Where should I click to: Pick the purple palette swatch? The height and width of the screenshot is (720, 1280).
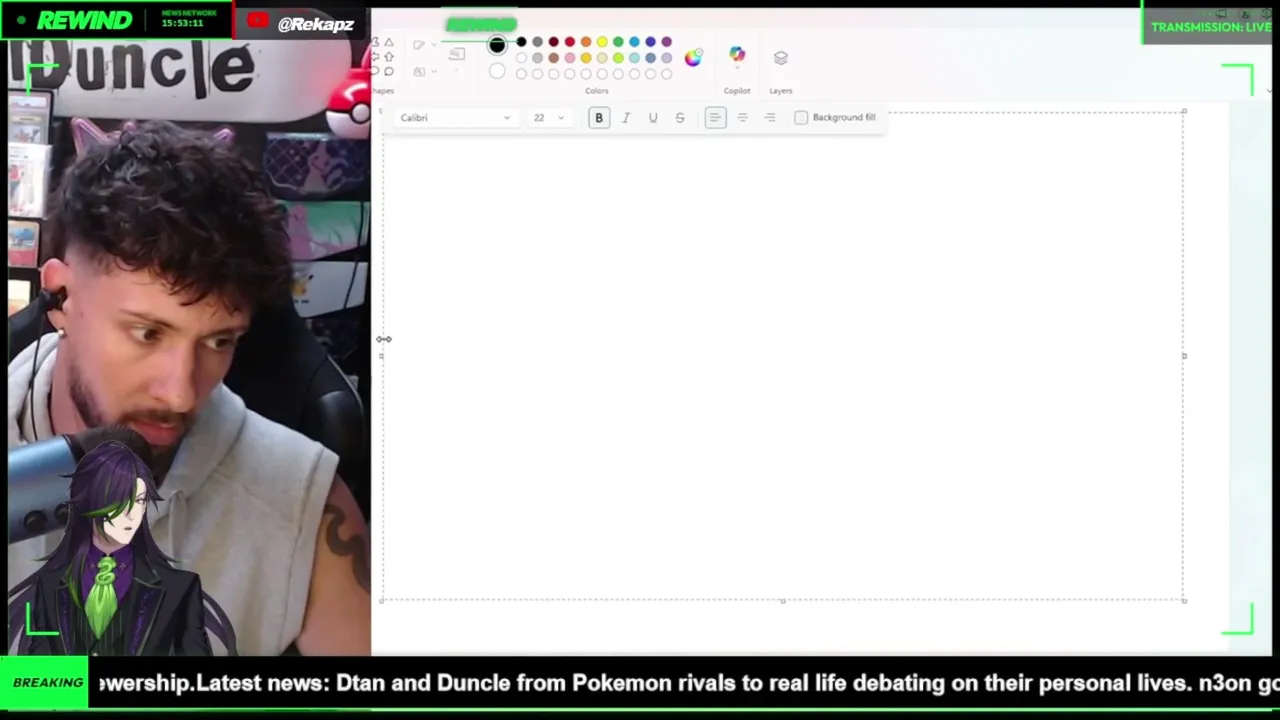667,42
